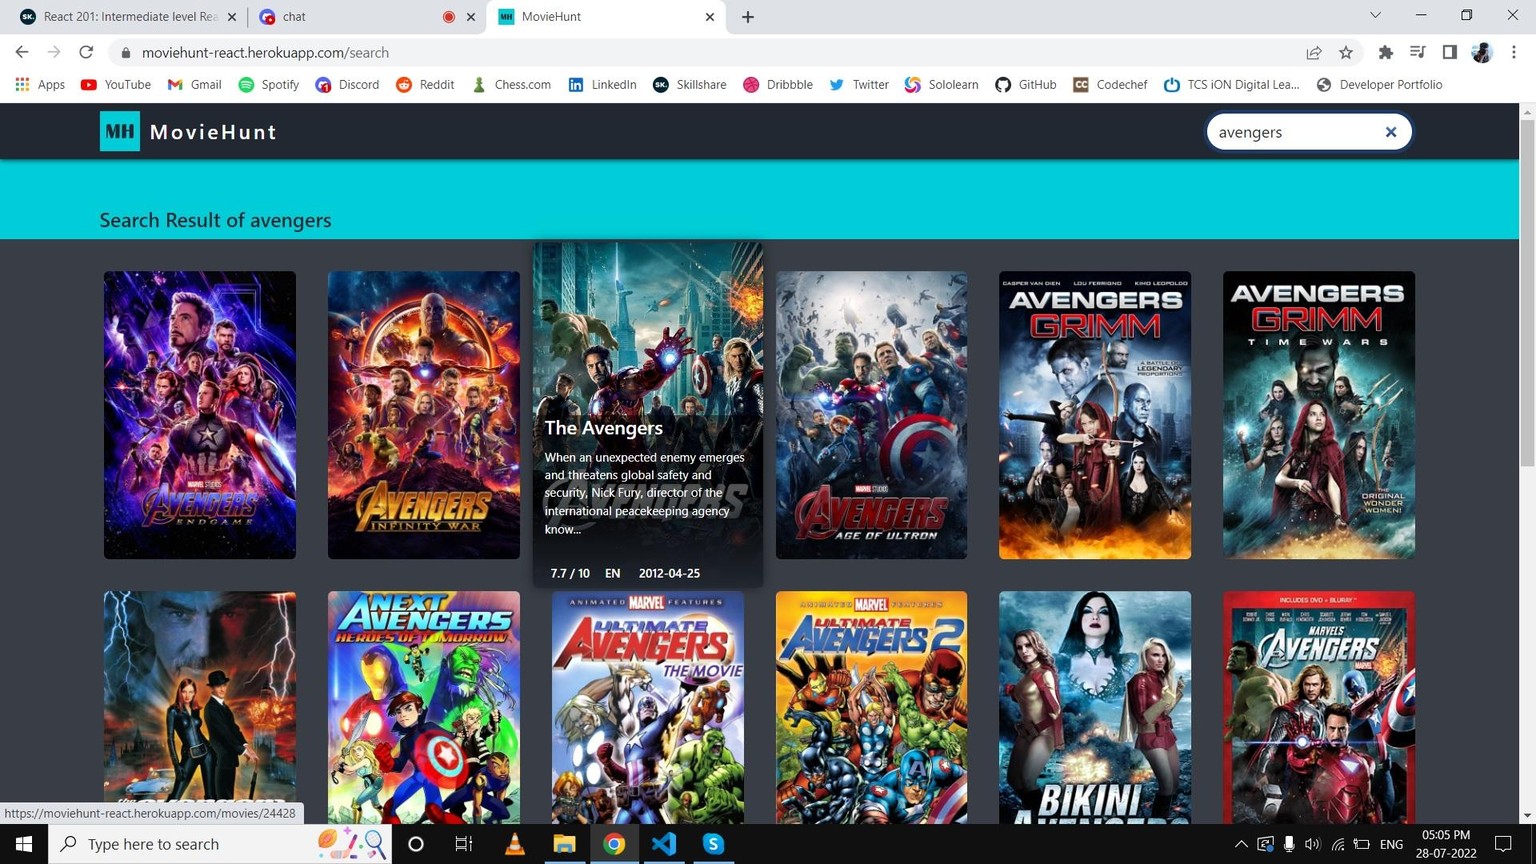Open the media control icon in Chrome toolbar
The image size is (1536, 864).
pos(1417,52)
